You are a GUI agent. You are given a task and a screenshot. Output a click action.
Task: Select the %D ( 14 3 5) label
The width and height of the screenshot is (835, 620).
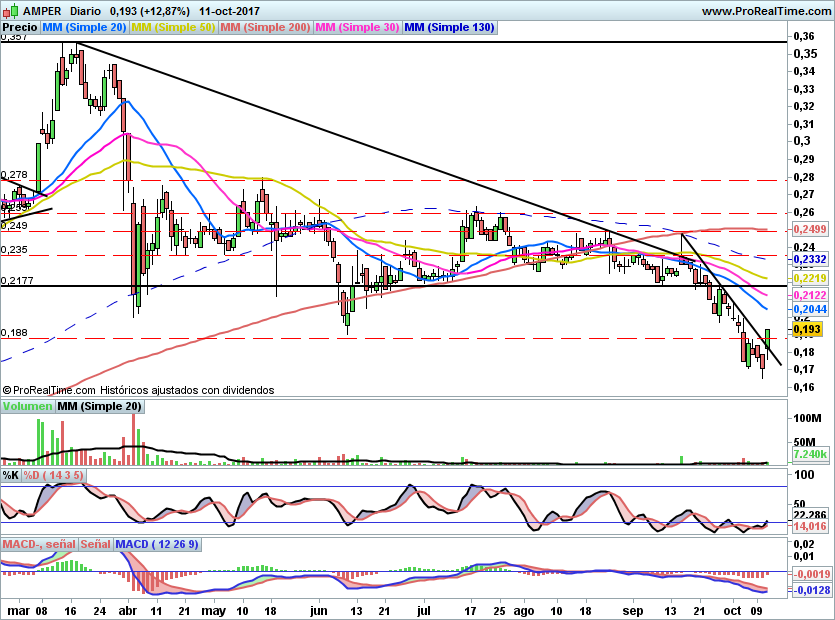tap(53, 475)
